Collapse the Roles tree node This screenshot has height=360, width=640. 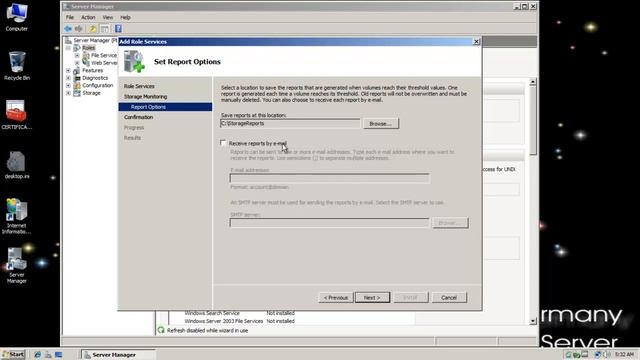click(x=68, y=48)
